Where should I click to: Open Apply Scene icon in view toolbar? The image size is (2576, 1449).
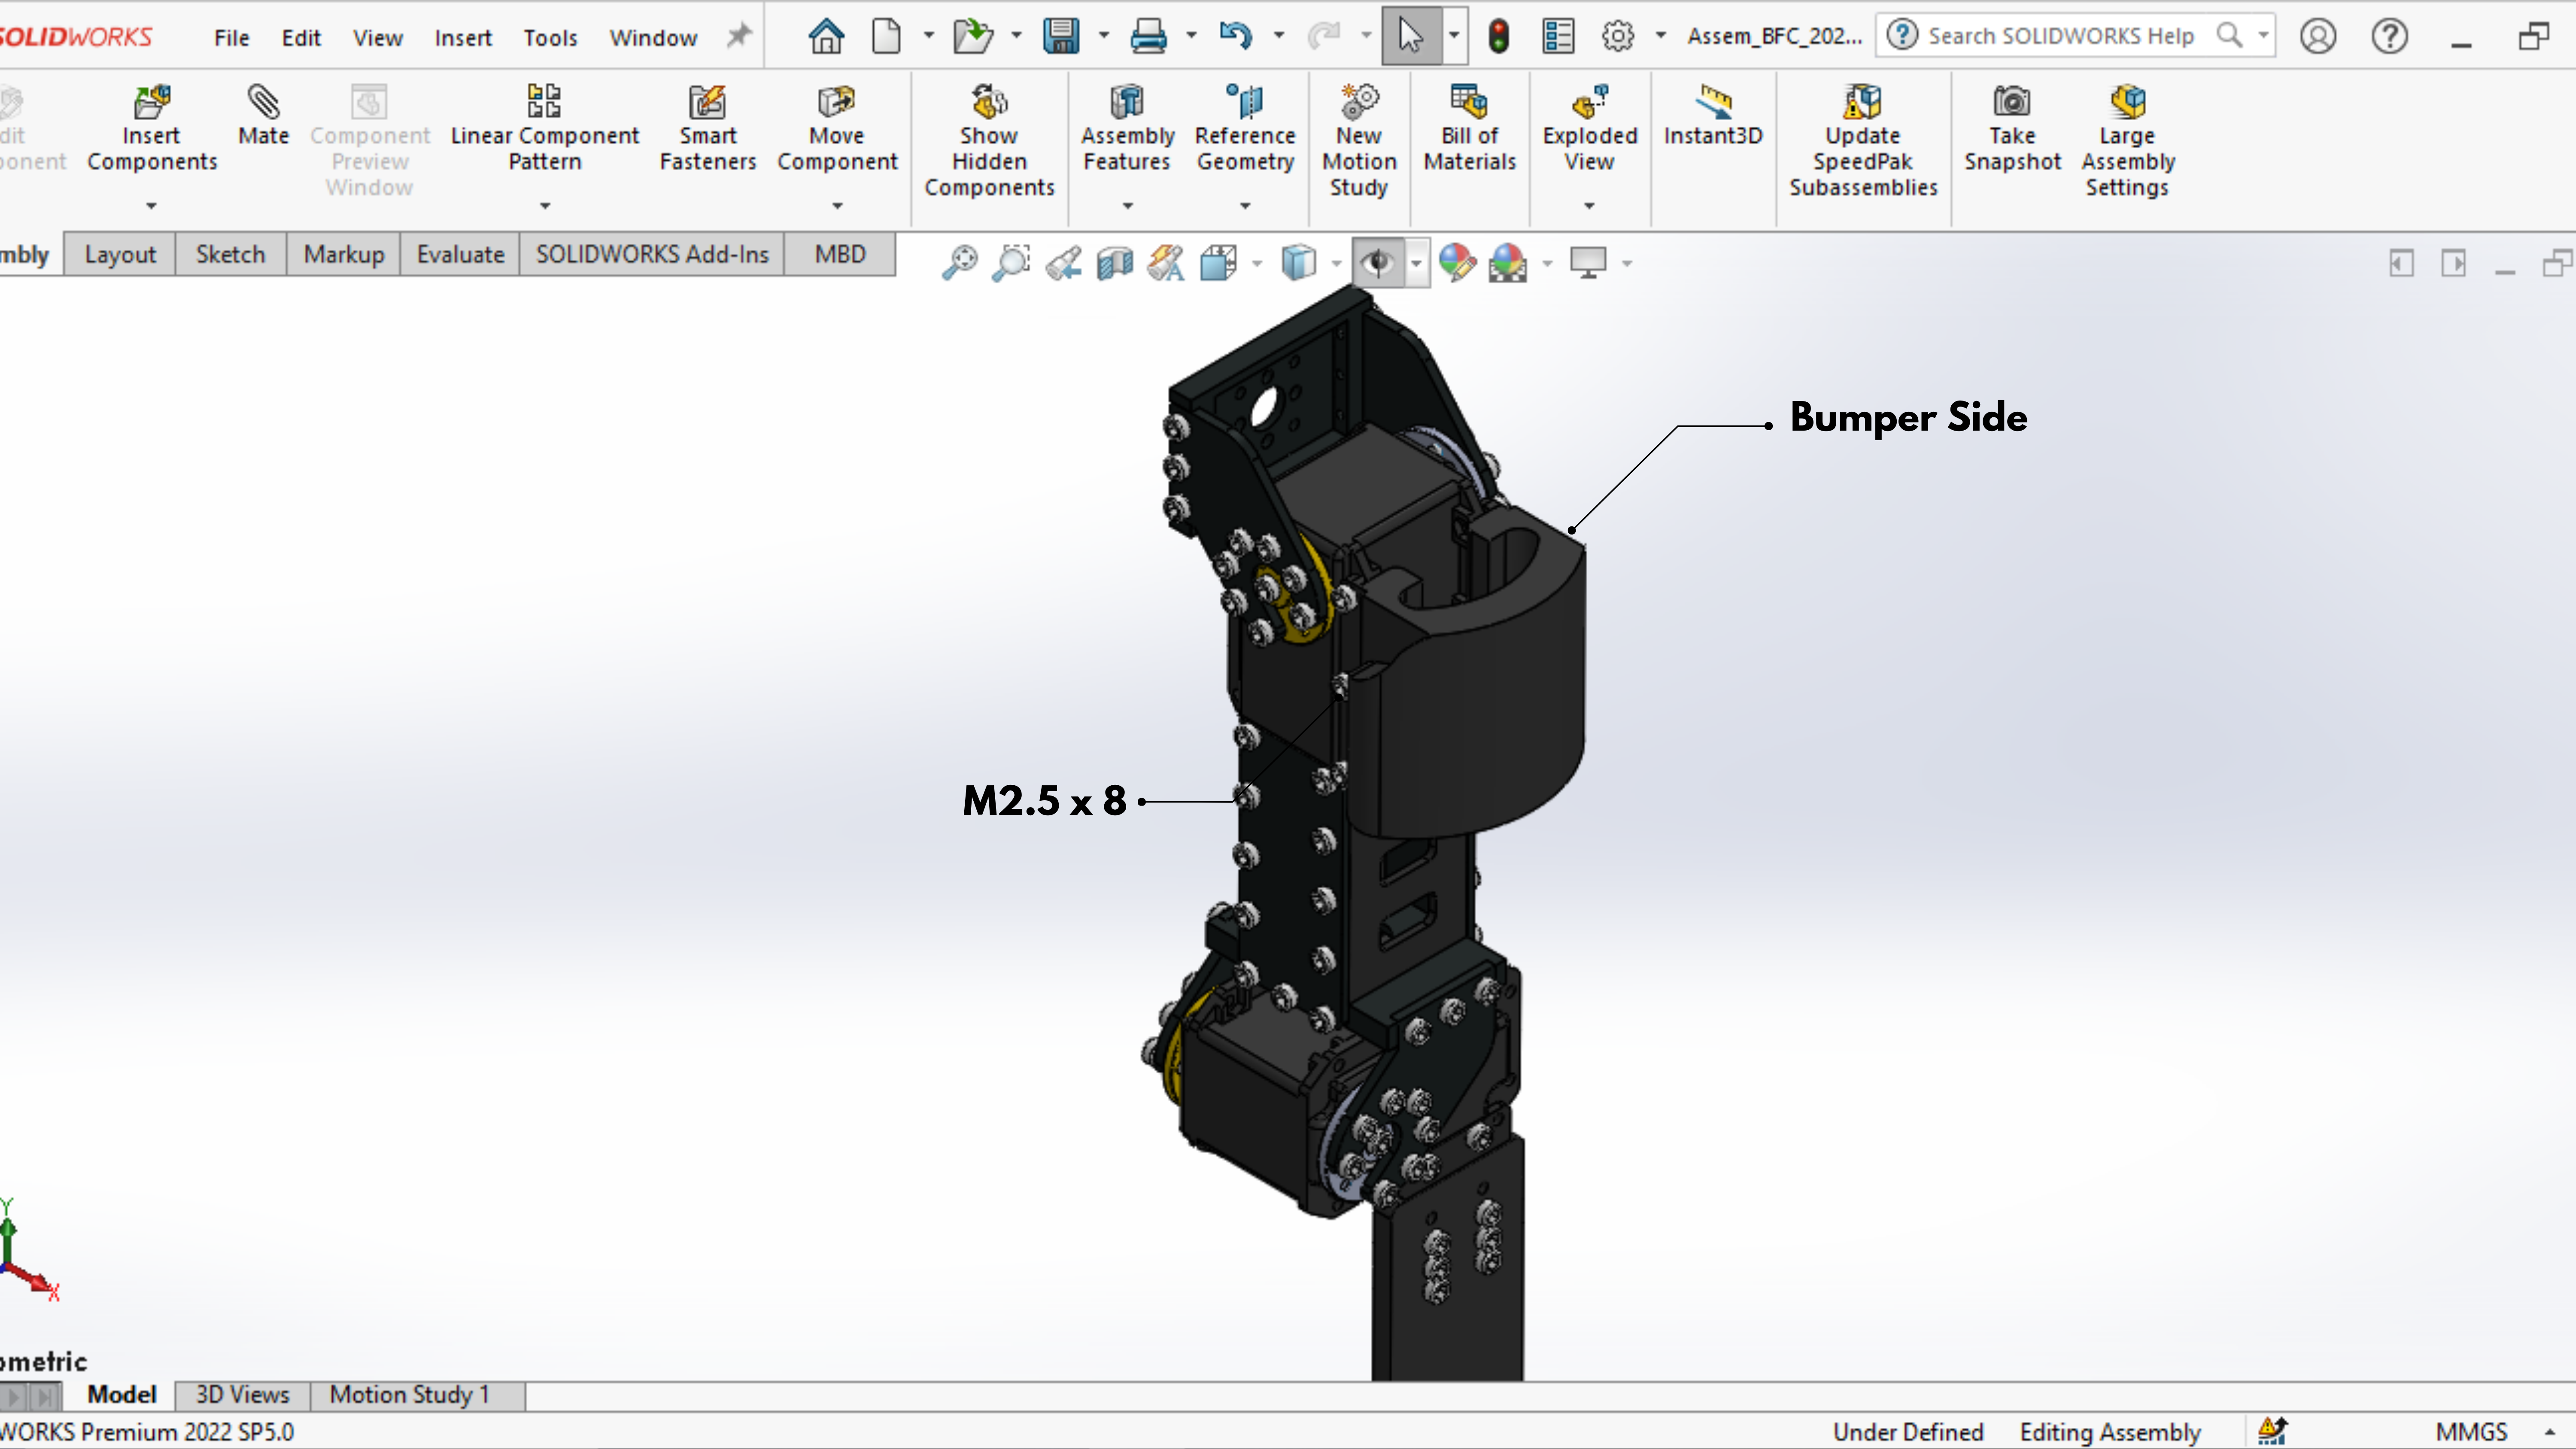[x=1507, y=263]
